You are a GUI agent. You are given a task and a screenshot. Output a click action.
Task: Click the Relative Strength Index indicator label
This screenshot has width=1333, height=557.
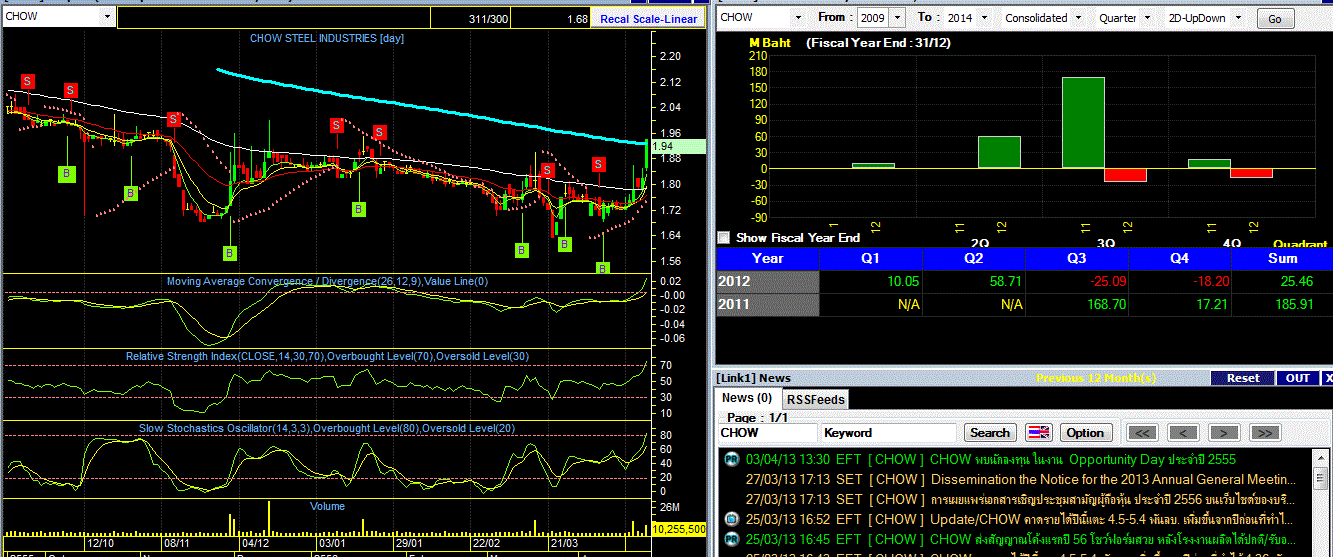326,356
